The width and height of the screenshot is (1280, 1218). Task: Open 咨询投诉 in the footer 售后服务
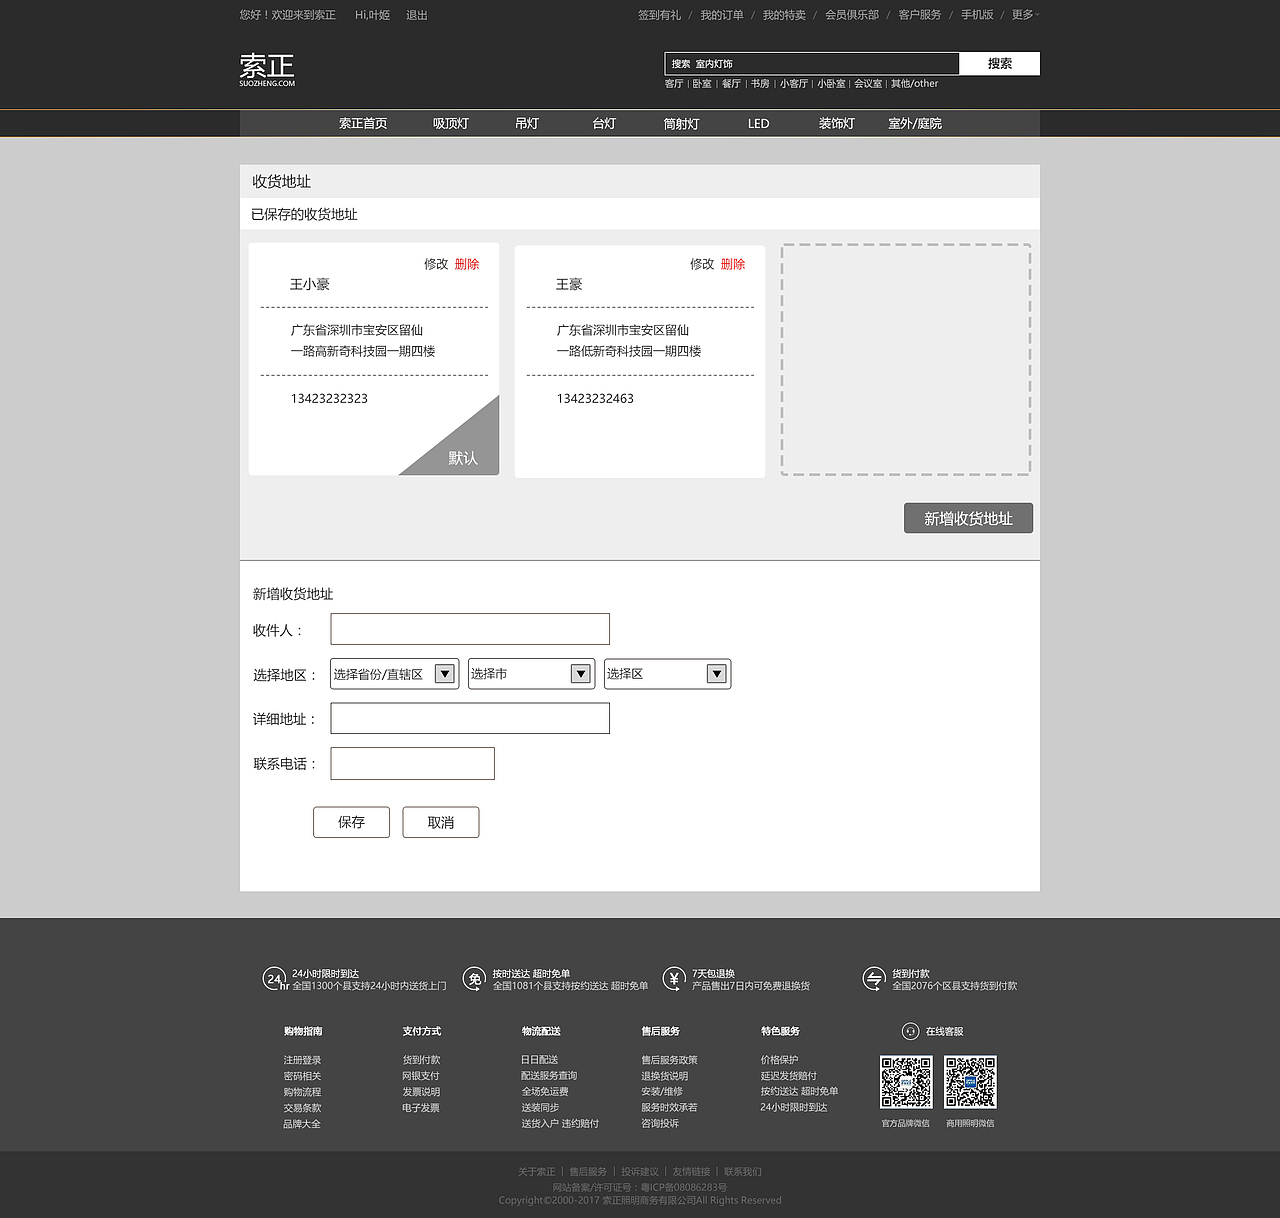point(660,1123)
